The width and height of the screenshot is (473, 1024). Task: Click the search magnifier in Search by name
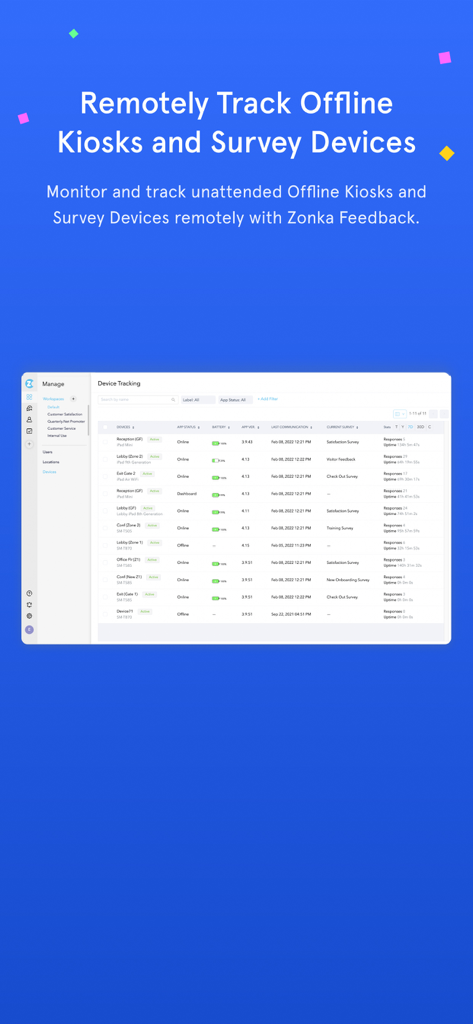(x=173, y=400)
